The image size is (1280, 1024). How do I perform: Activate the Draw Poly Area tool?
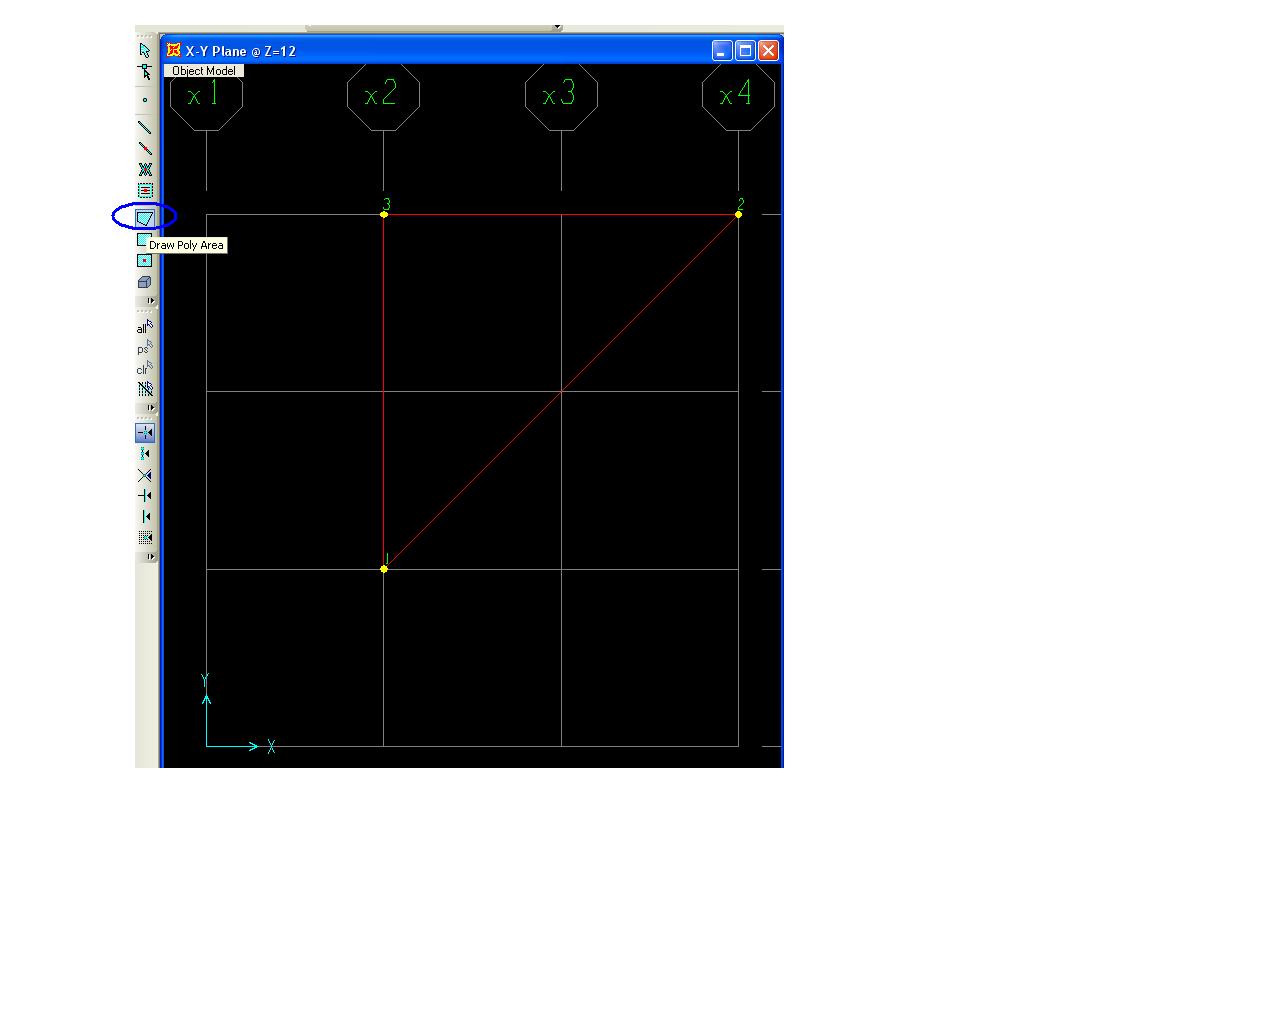click(145, 217)
